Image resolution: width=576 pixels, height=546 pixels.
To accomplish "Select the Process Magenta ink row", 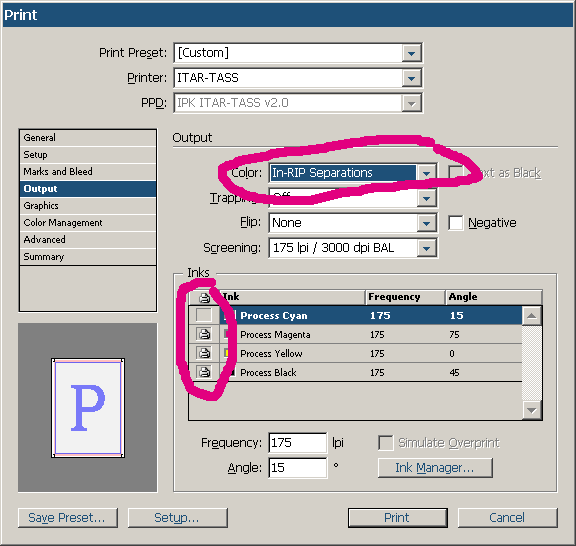I will click(356, 334).
